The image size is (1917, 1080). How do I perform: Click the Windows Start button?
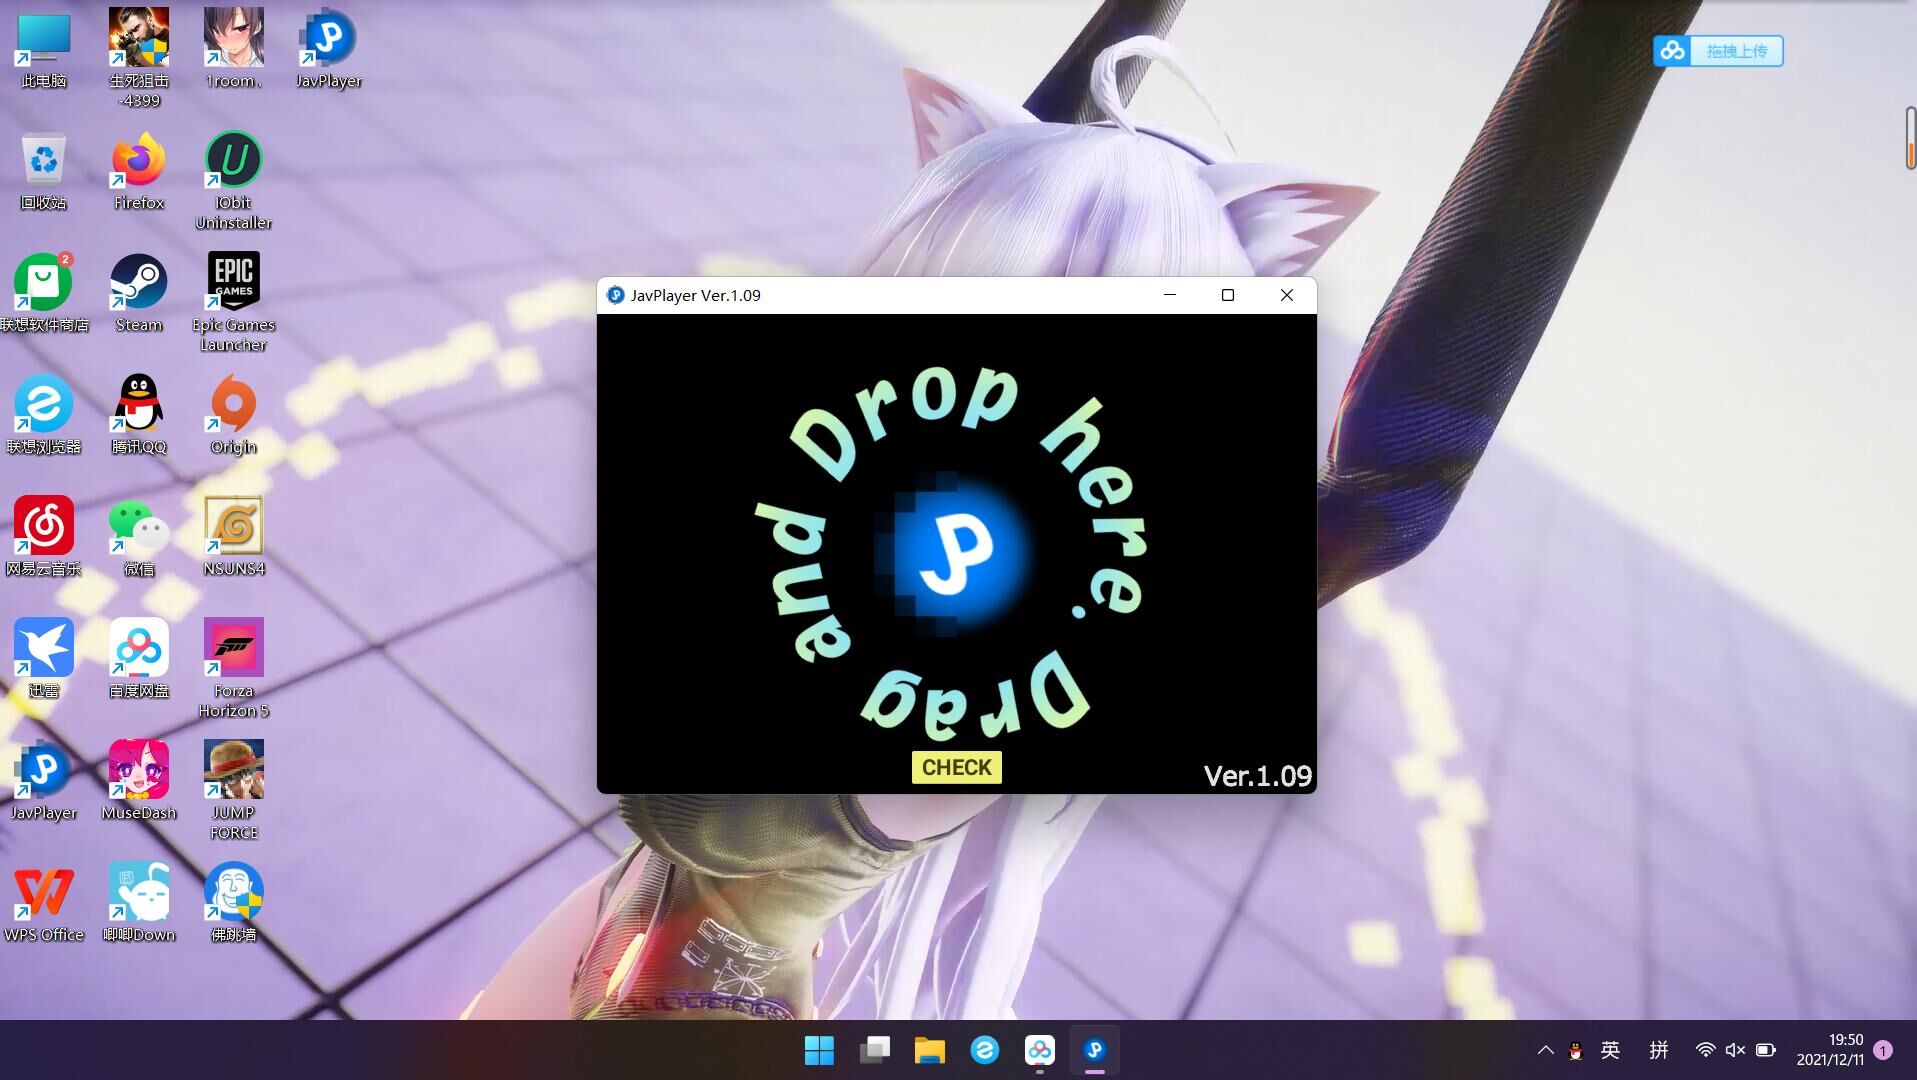(x=819, y=1050)
